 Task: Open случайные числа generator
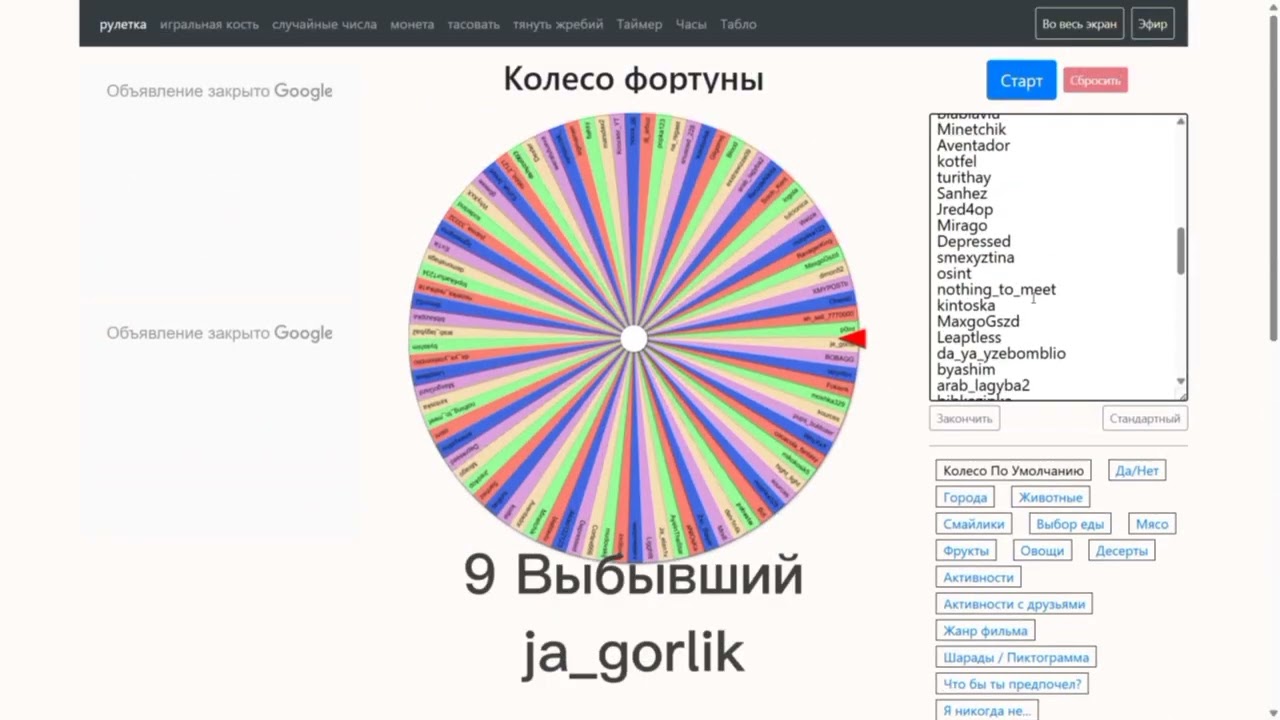324,24
